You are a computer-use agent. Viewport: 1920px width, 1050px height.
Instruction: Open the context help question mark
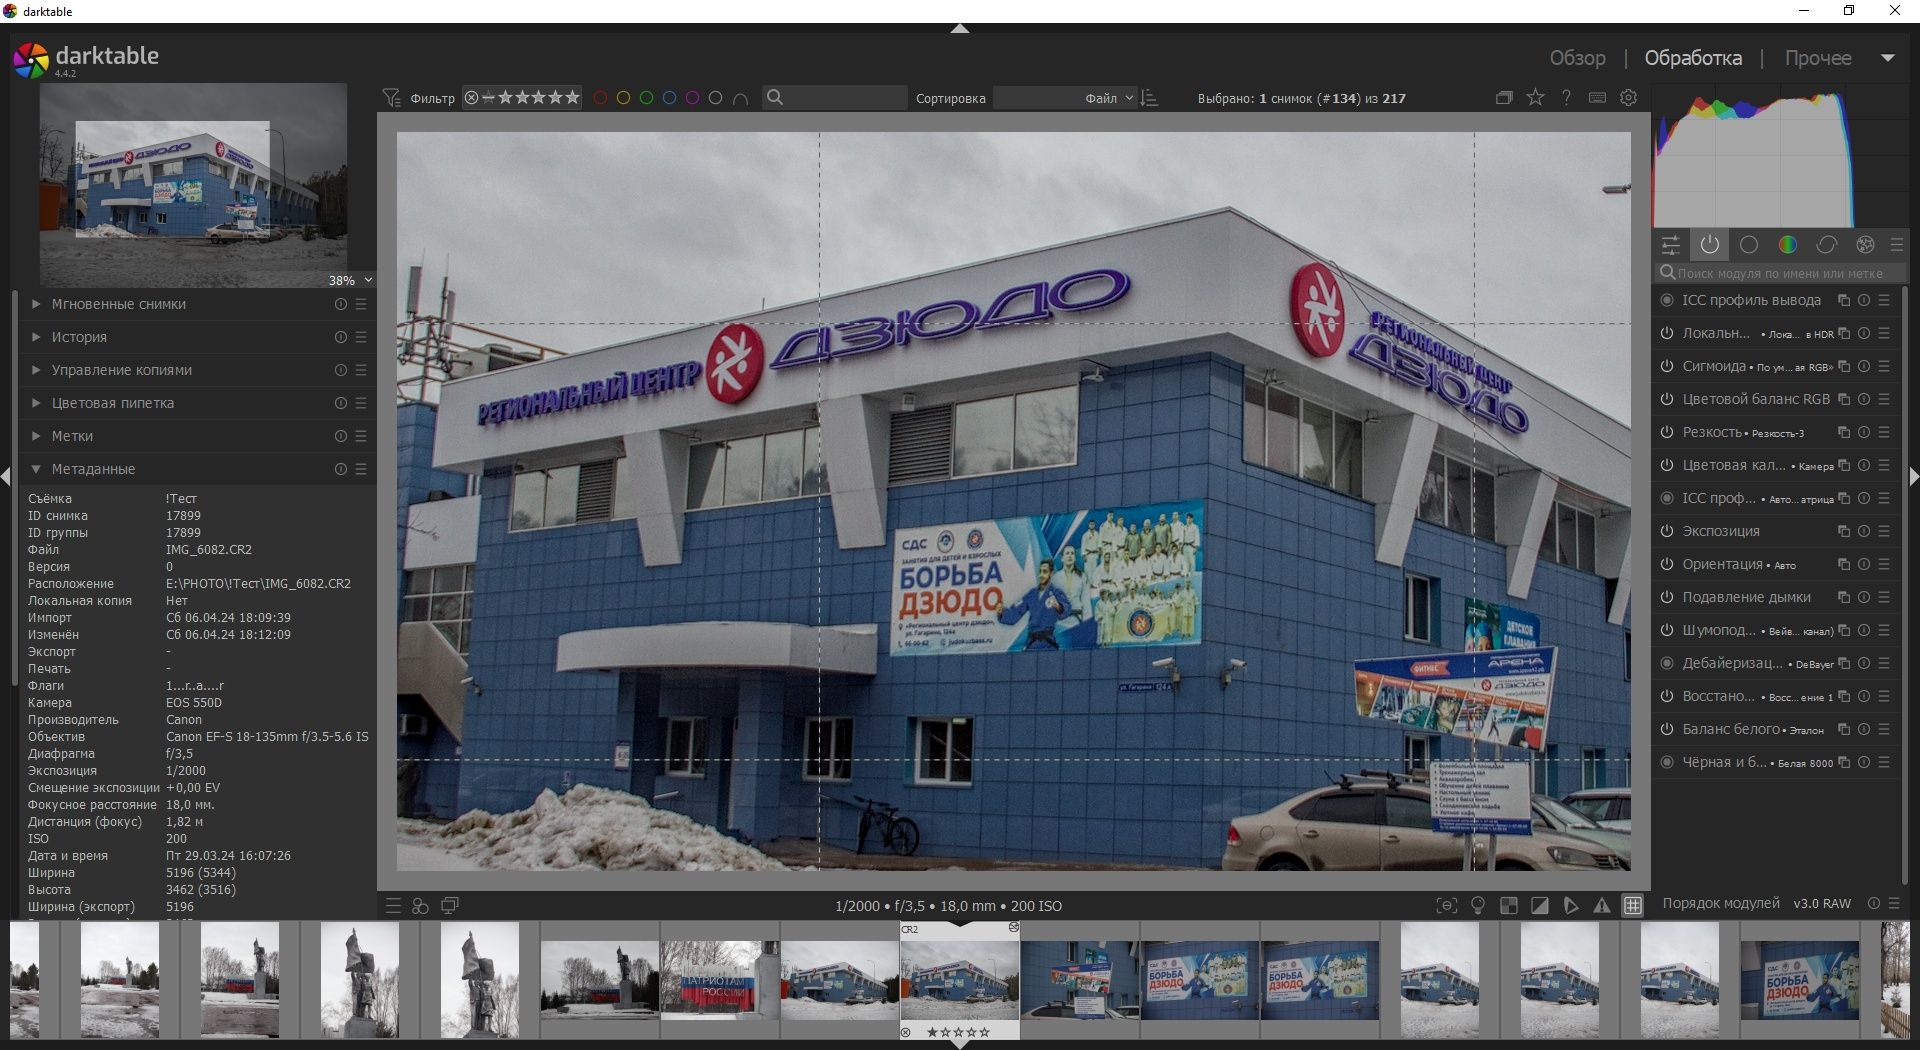1566,98
